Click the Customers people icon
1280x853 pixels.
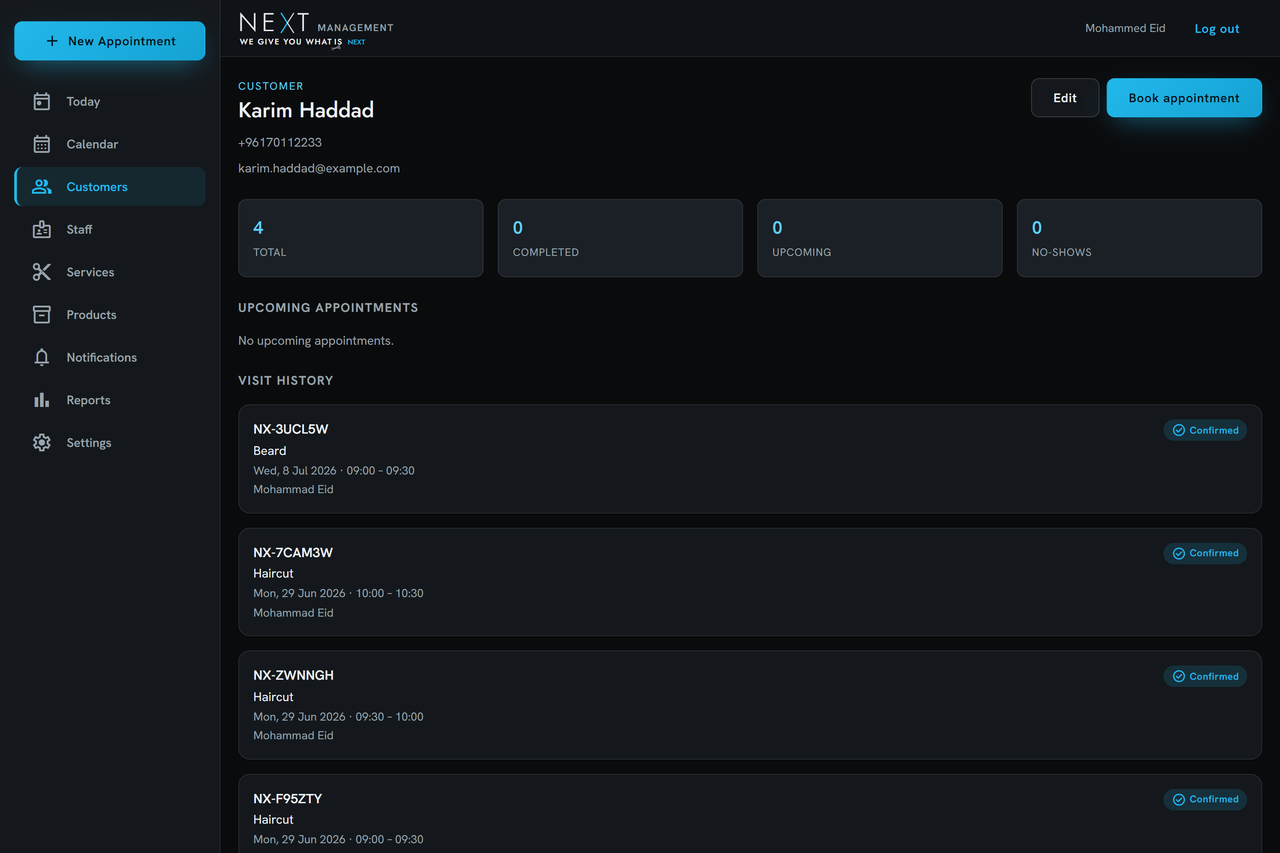pos(41,187)
